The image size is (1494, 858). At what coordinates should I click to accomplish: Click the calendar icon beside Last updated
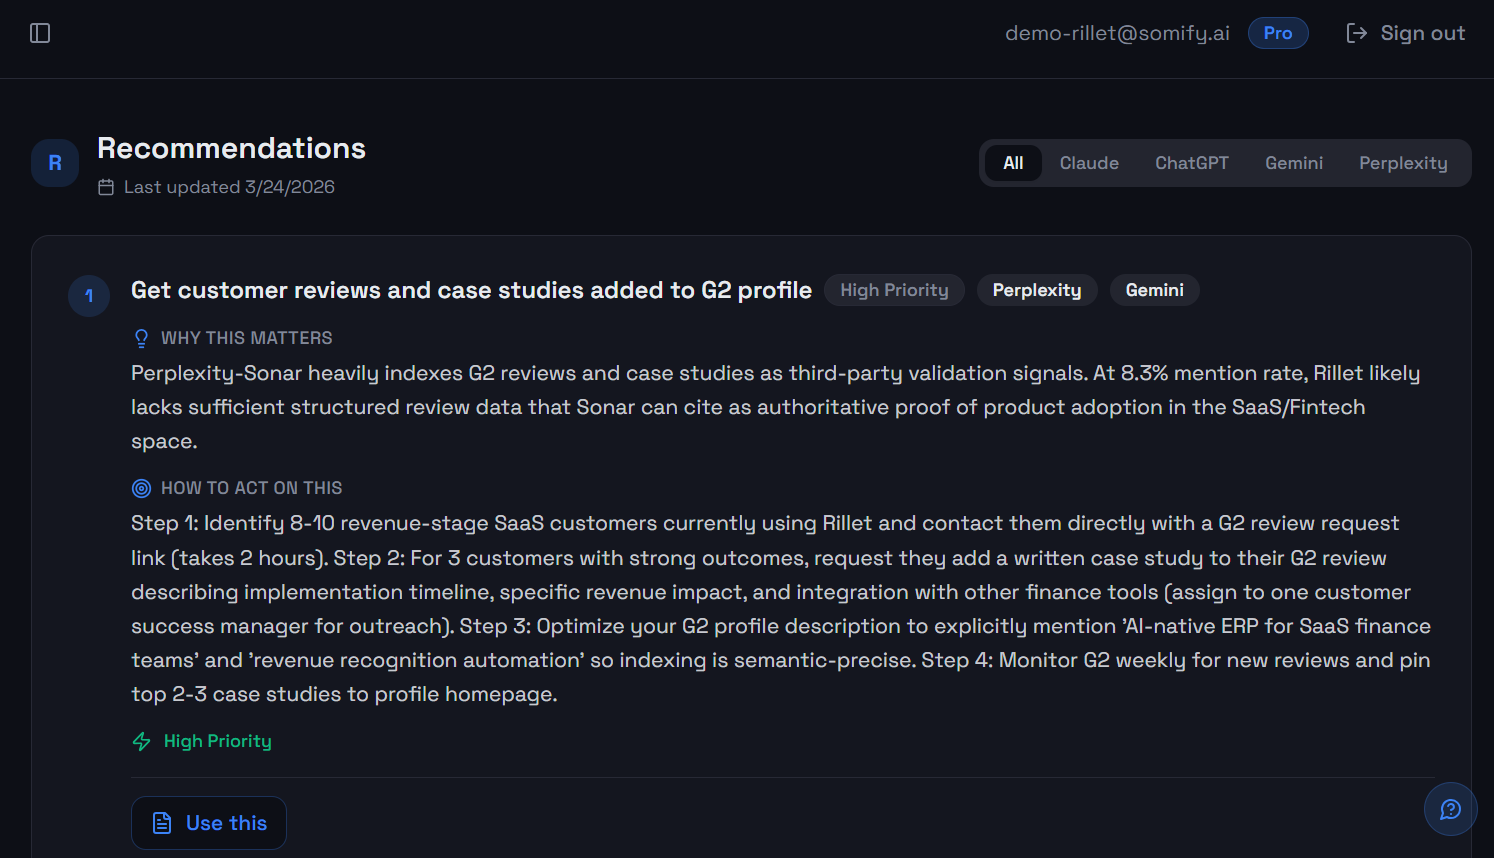(x=106, y=187)
